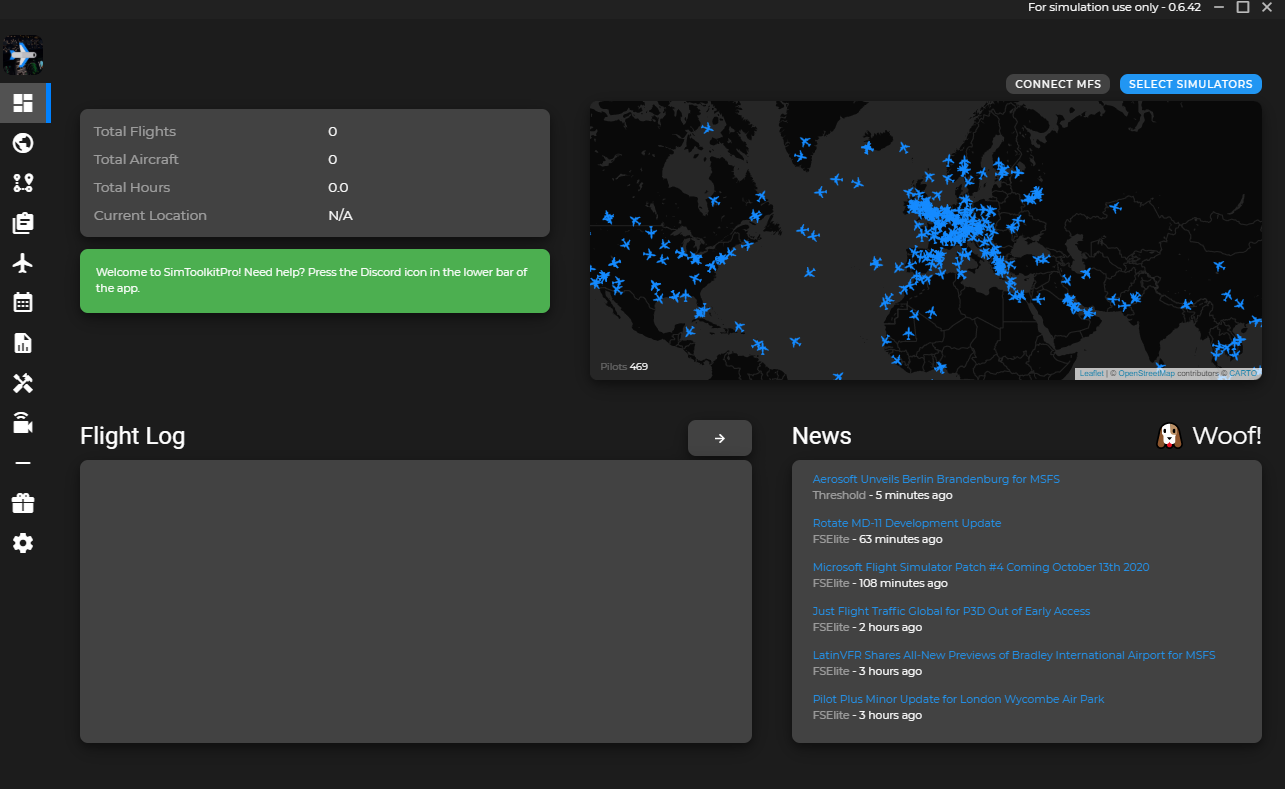1285x789 pixels.
Task: Open the settings gear icon
Action: pos(23,543)
